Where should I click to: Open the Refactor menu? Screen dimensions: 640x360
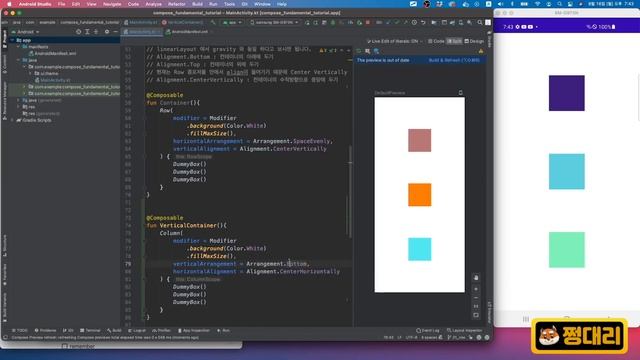point(177,4)
